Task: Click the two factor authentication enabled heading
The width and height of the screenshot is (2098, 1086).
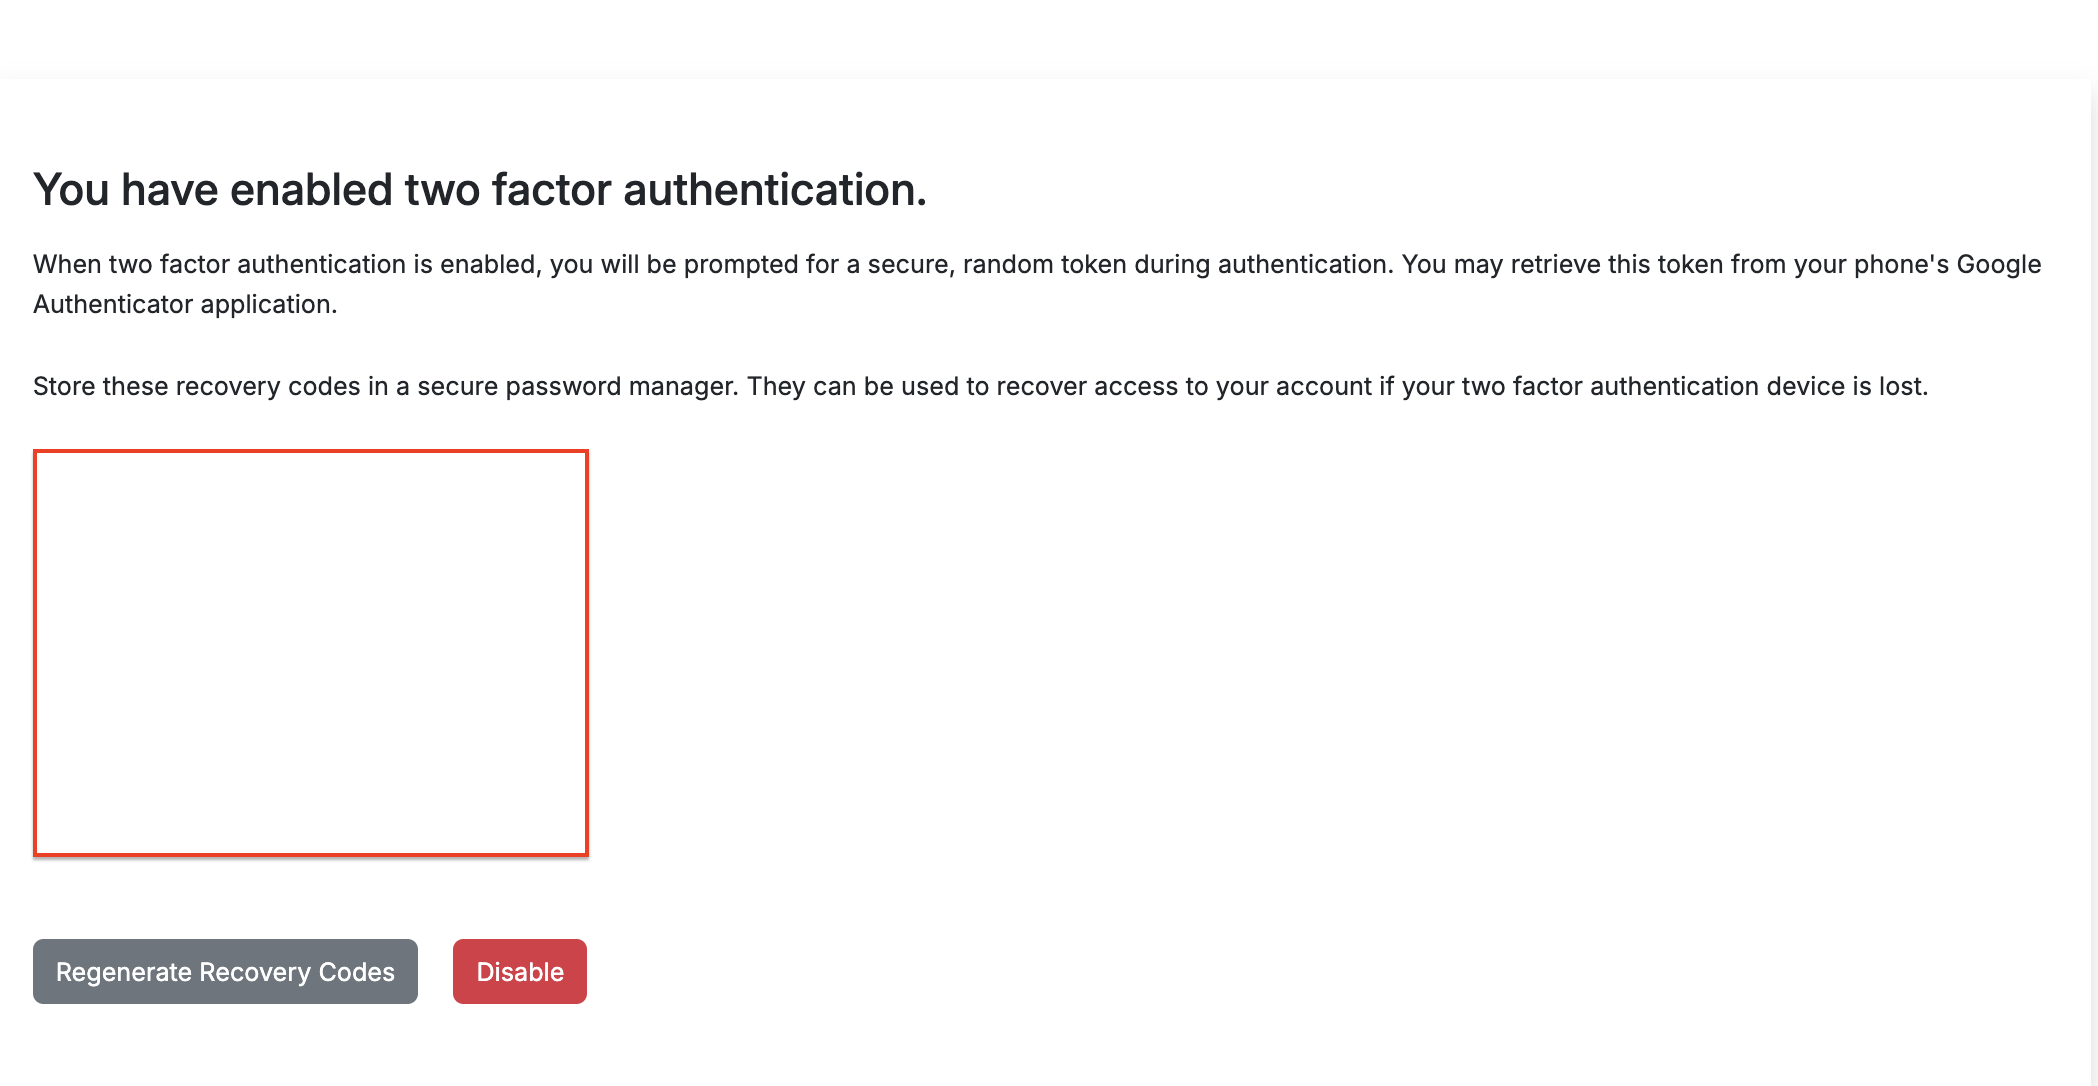Action: [480, 190]
